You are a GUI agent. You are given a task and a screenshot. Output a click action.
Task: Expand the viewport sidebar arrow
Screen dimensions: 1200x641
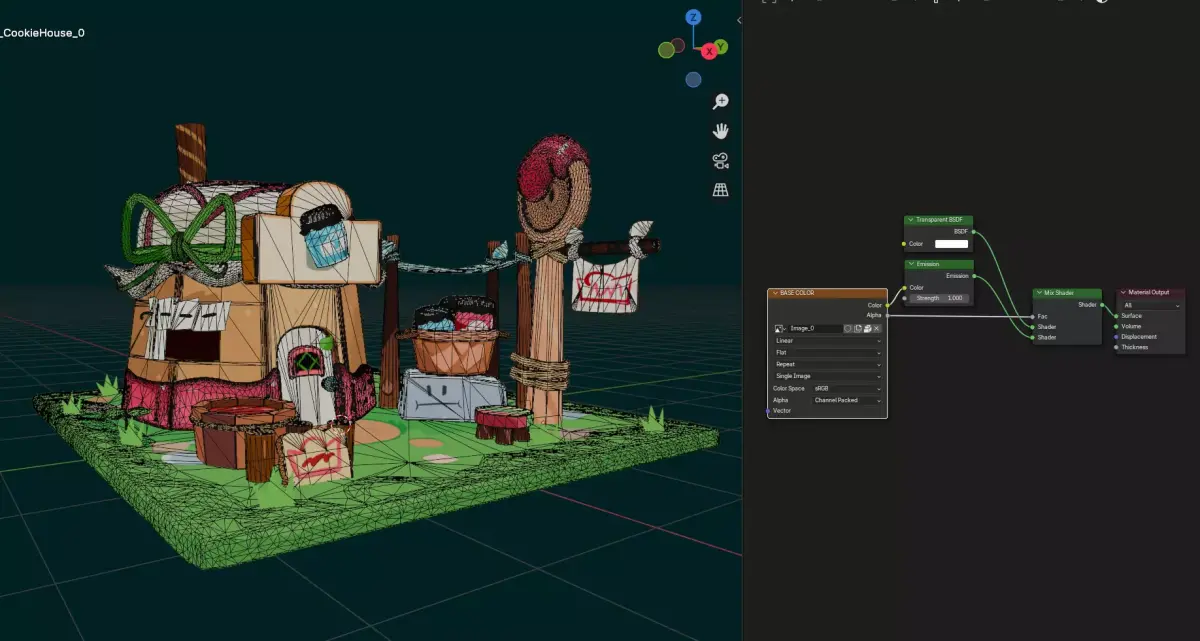click(x=739, y=19)
